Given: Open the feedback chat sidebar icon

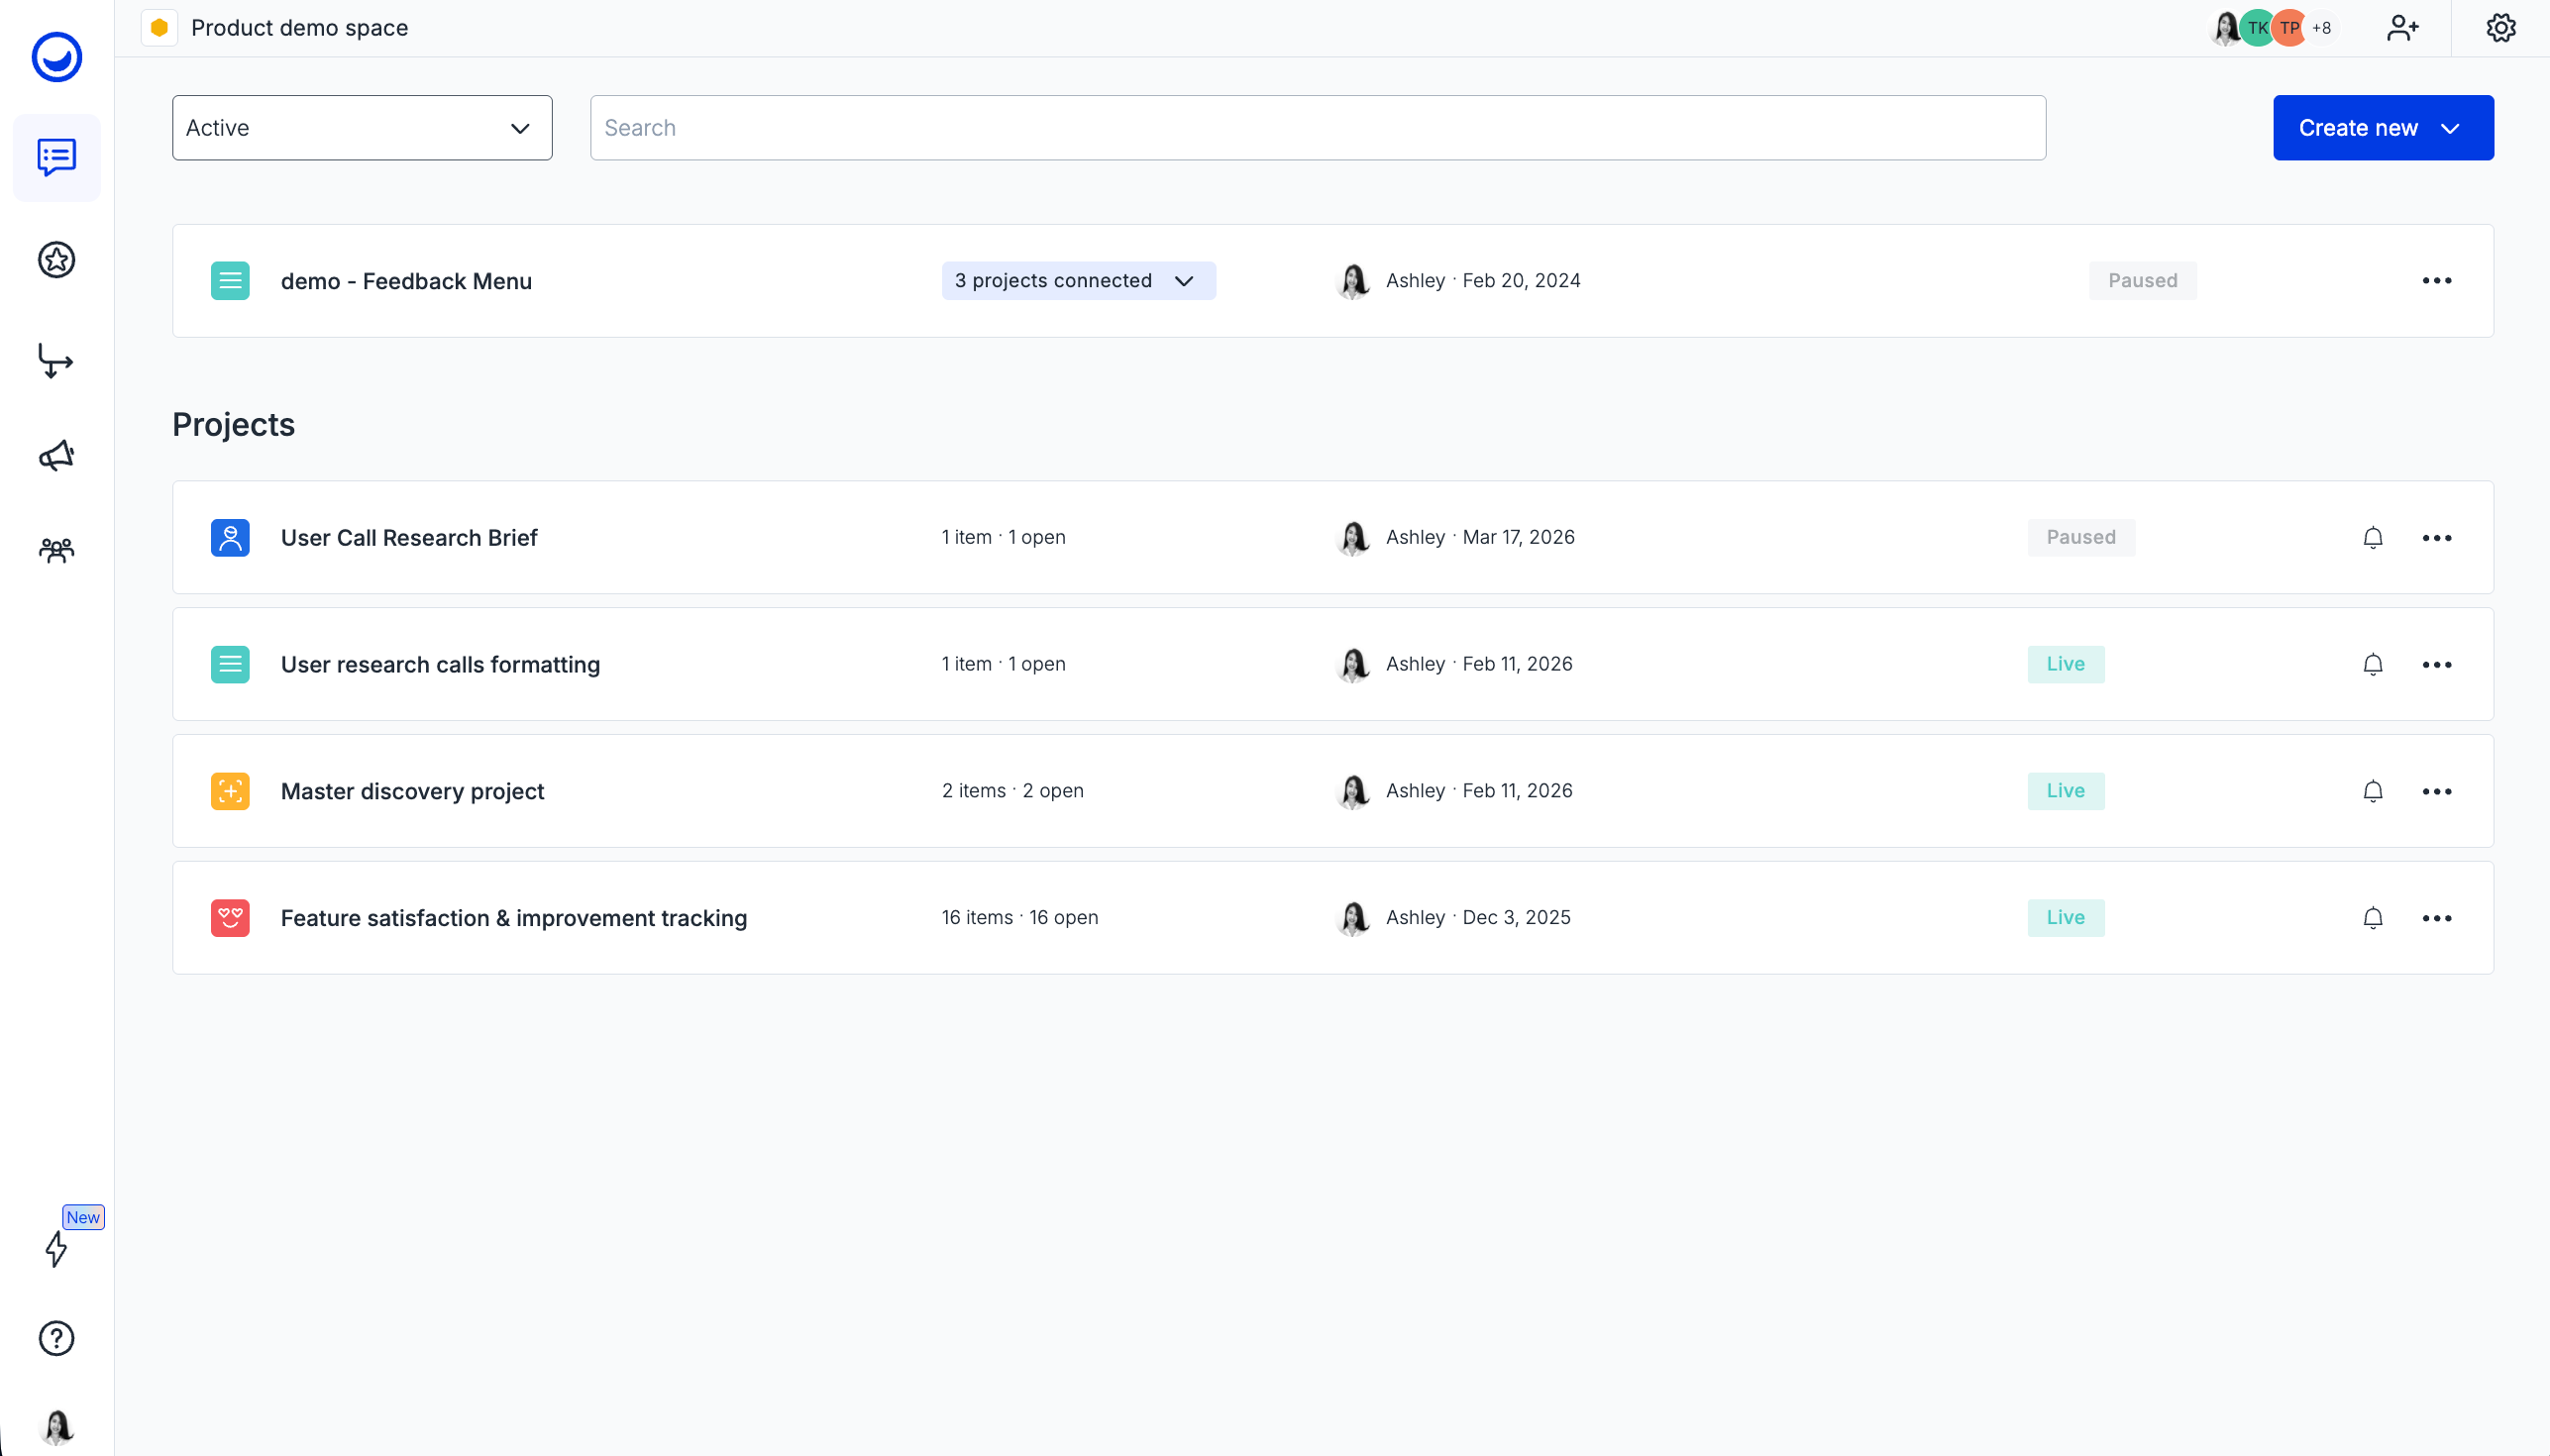Looking at the screenshot, I should click(x=57, y=157).
